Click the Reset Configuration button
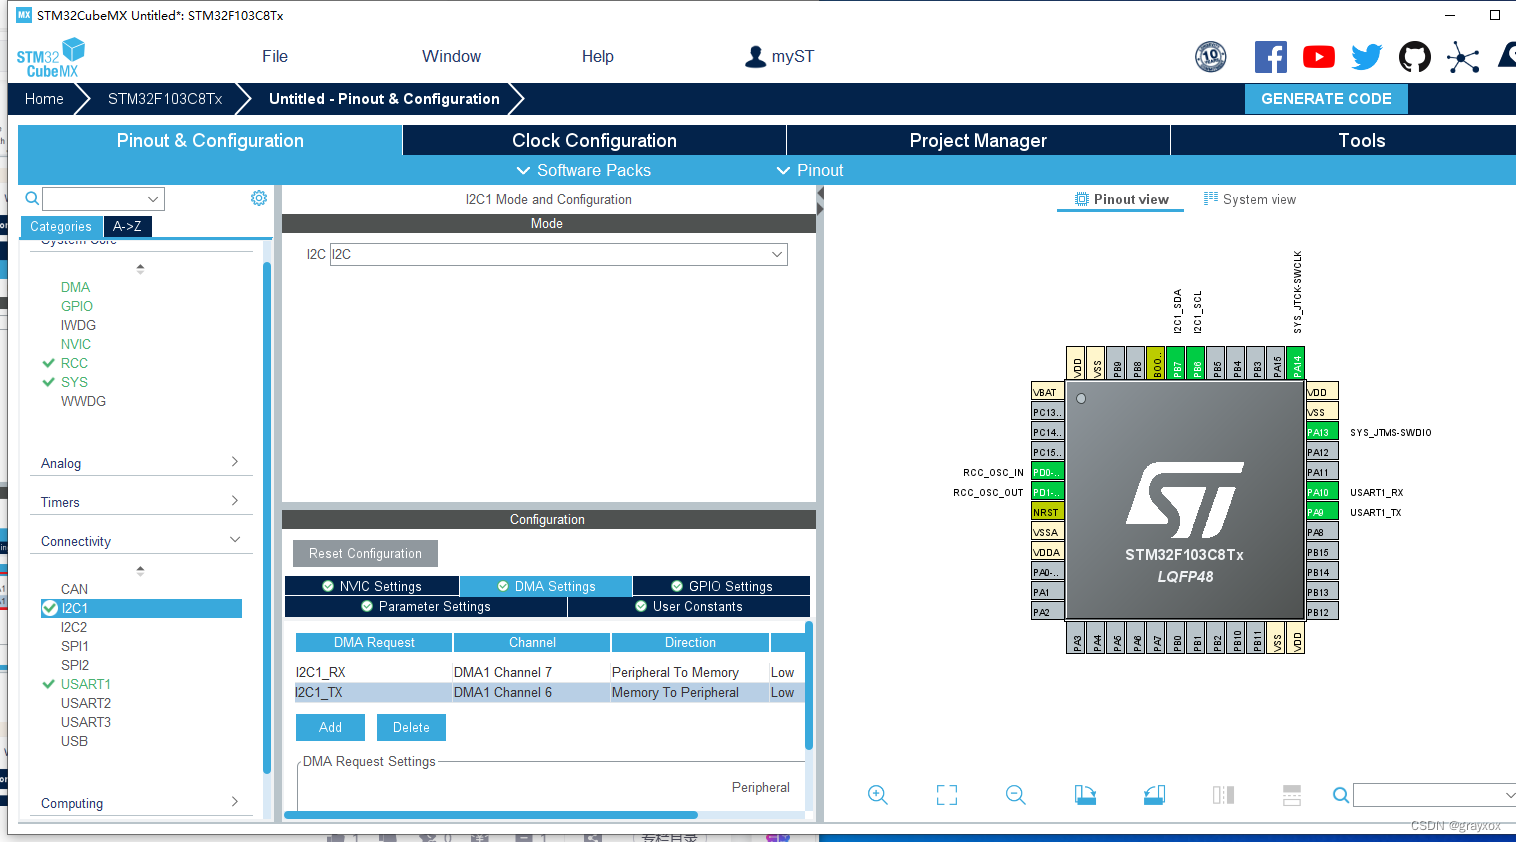1516x842 pixels. (365, 553)
